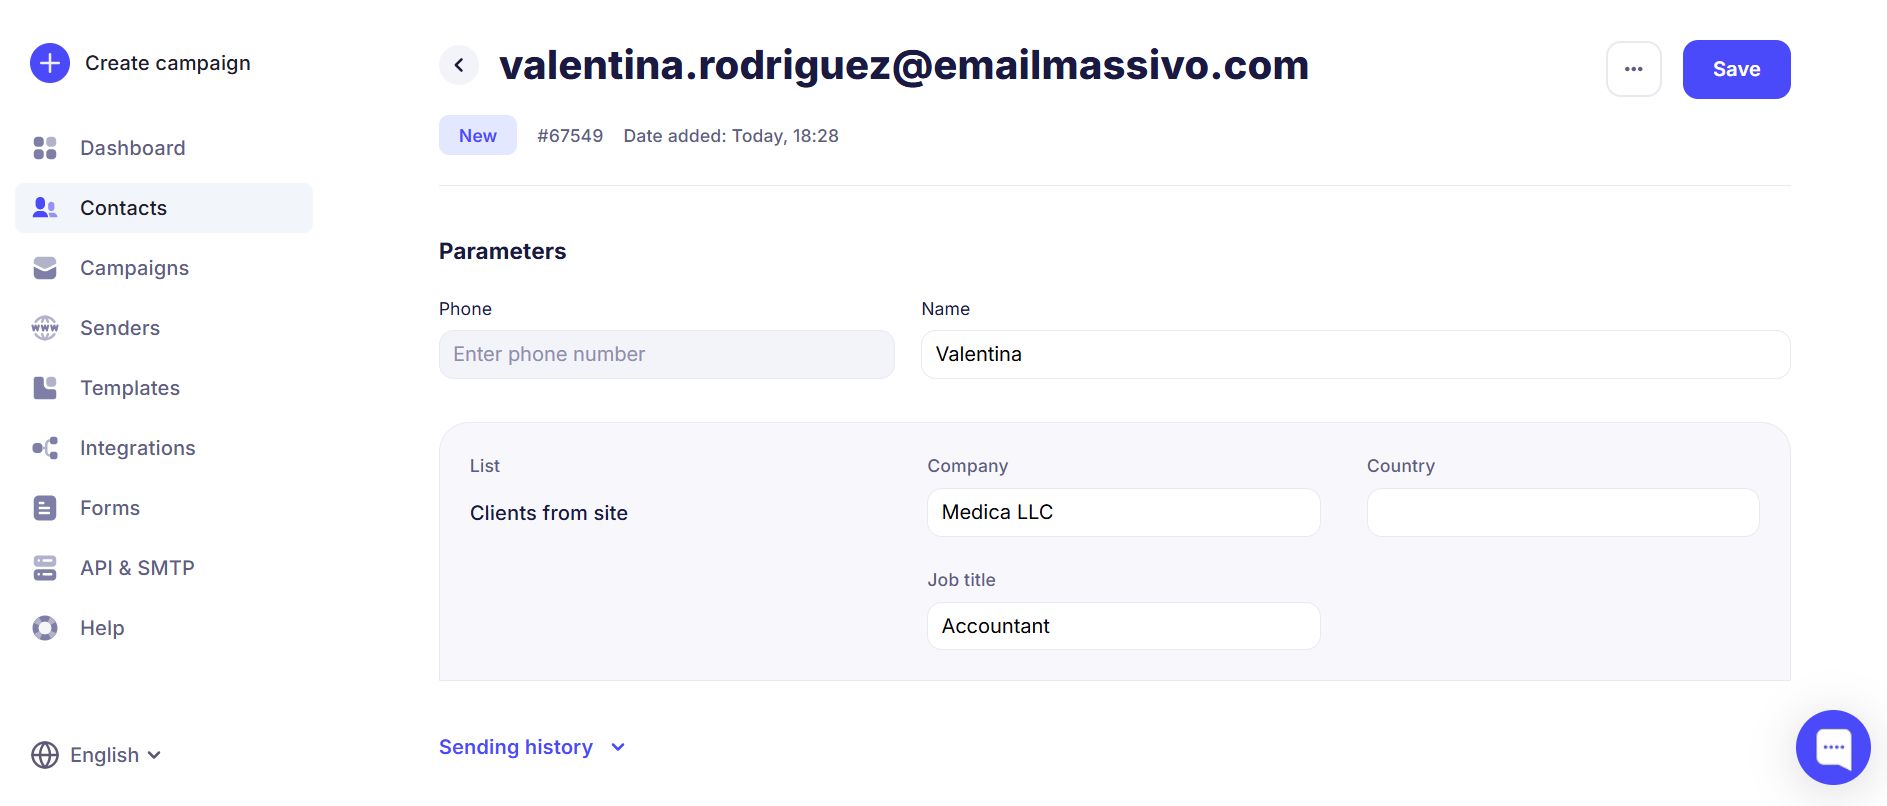Screen dimensions: 1887x806
Task: Click the back arrow beside the email
Action: (459, 65)
